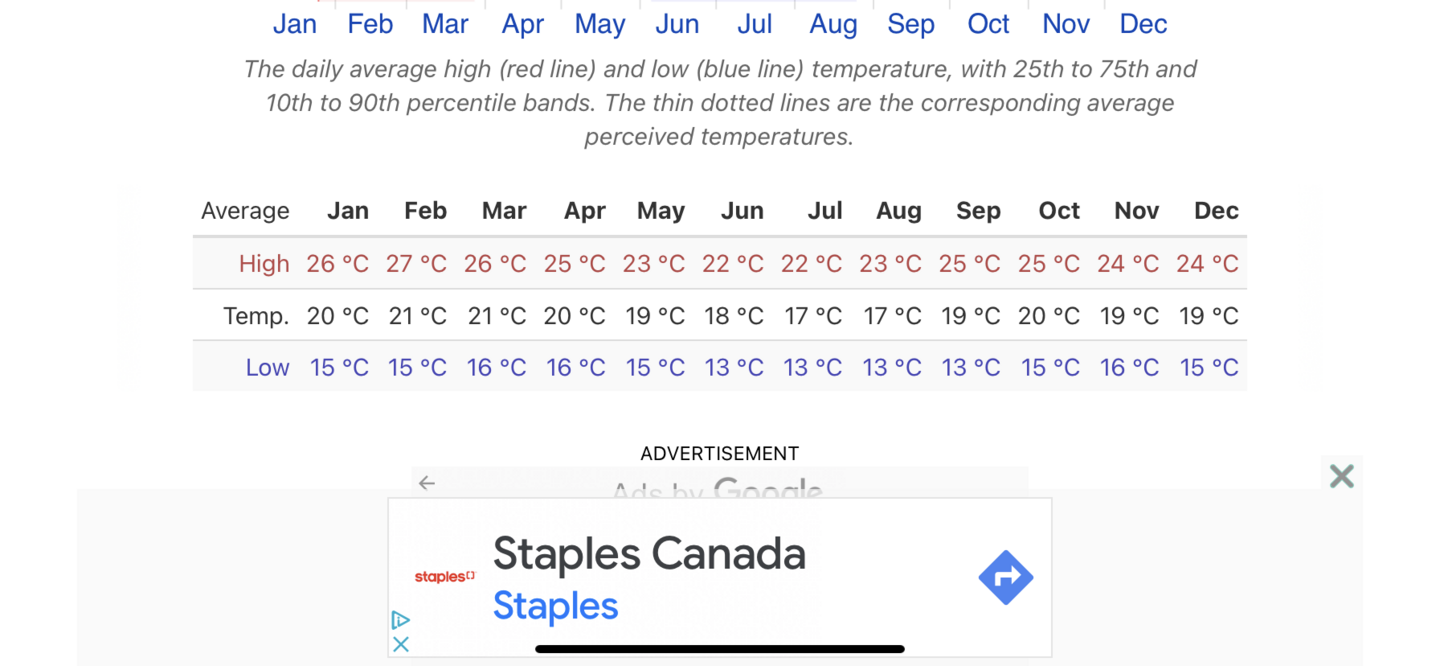Close the ad overlay with gray X

1341,476
